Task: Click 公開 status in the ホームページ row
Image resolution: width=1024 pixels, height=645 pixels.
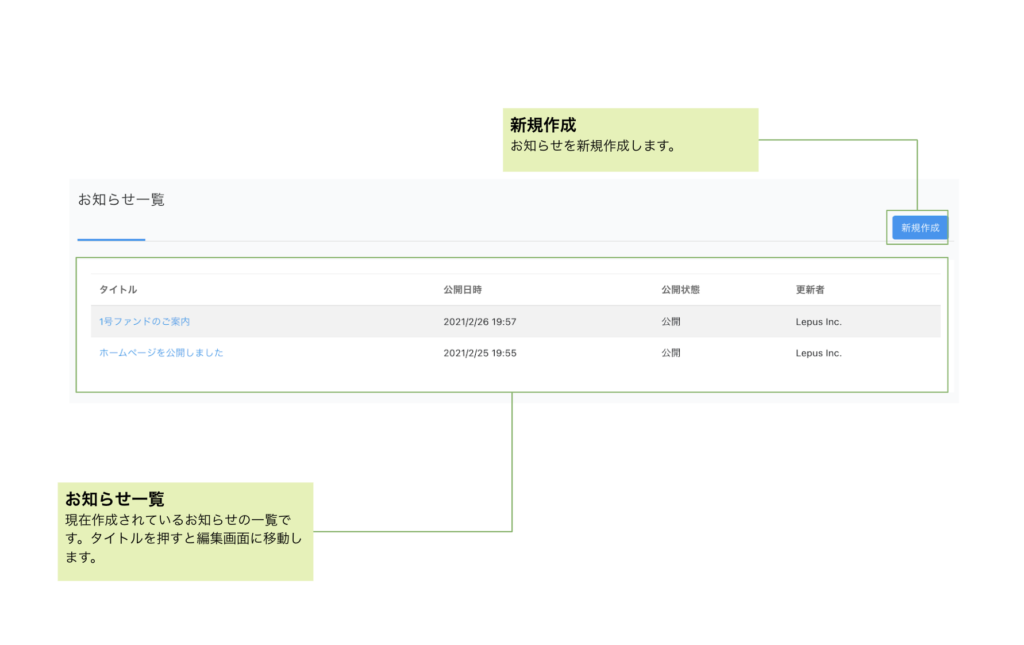Action: (670, 353)
